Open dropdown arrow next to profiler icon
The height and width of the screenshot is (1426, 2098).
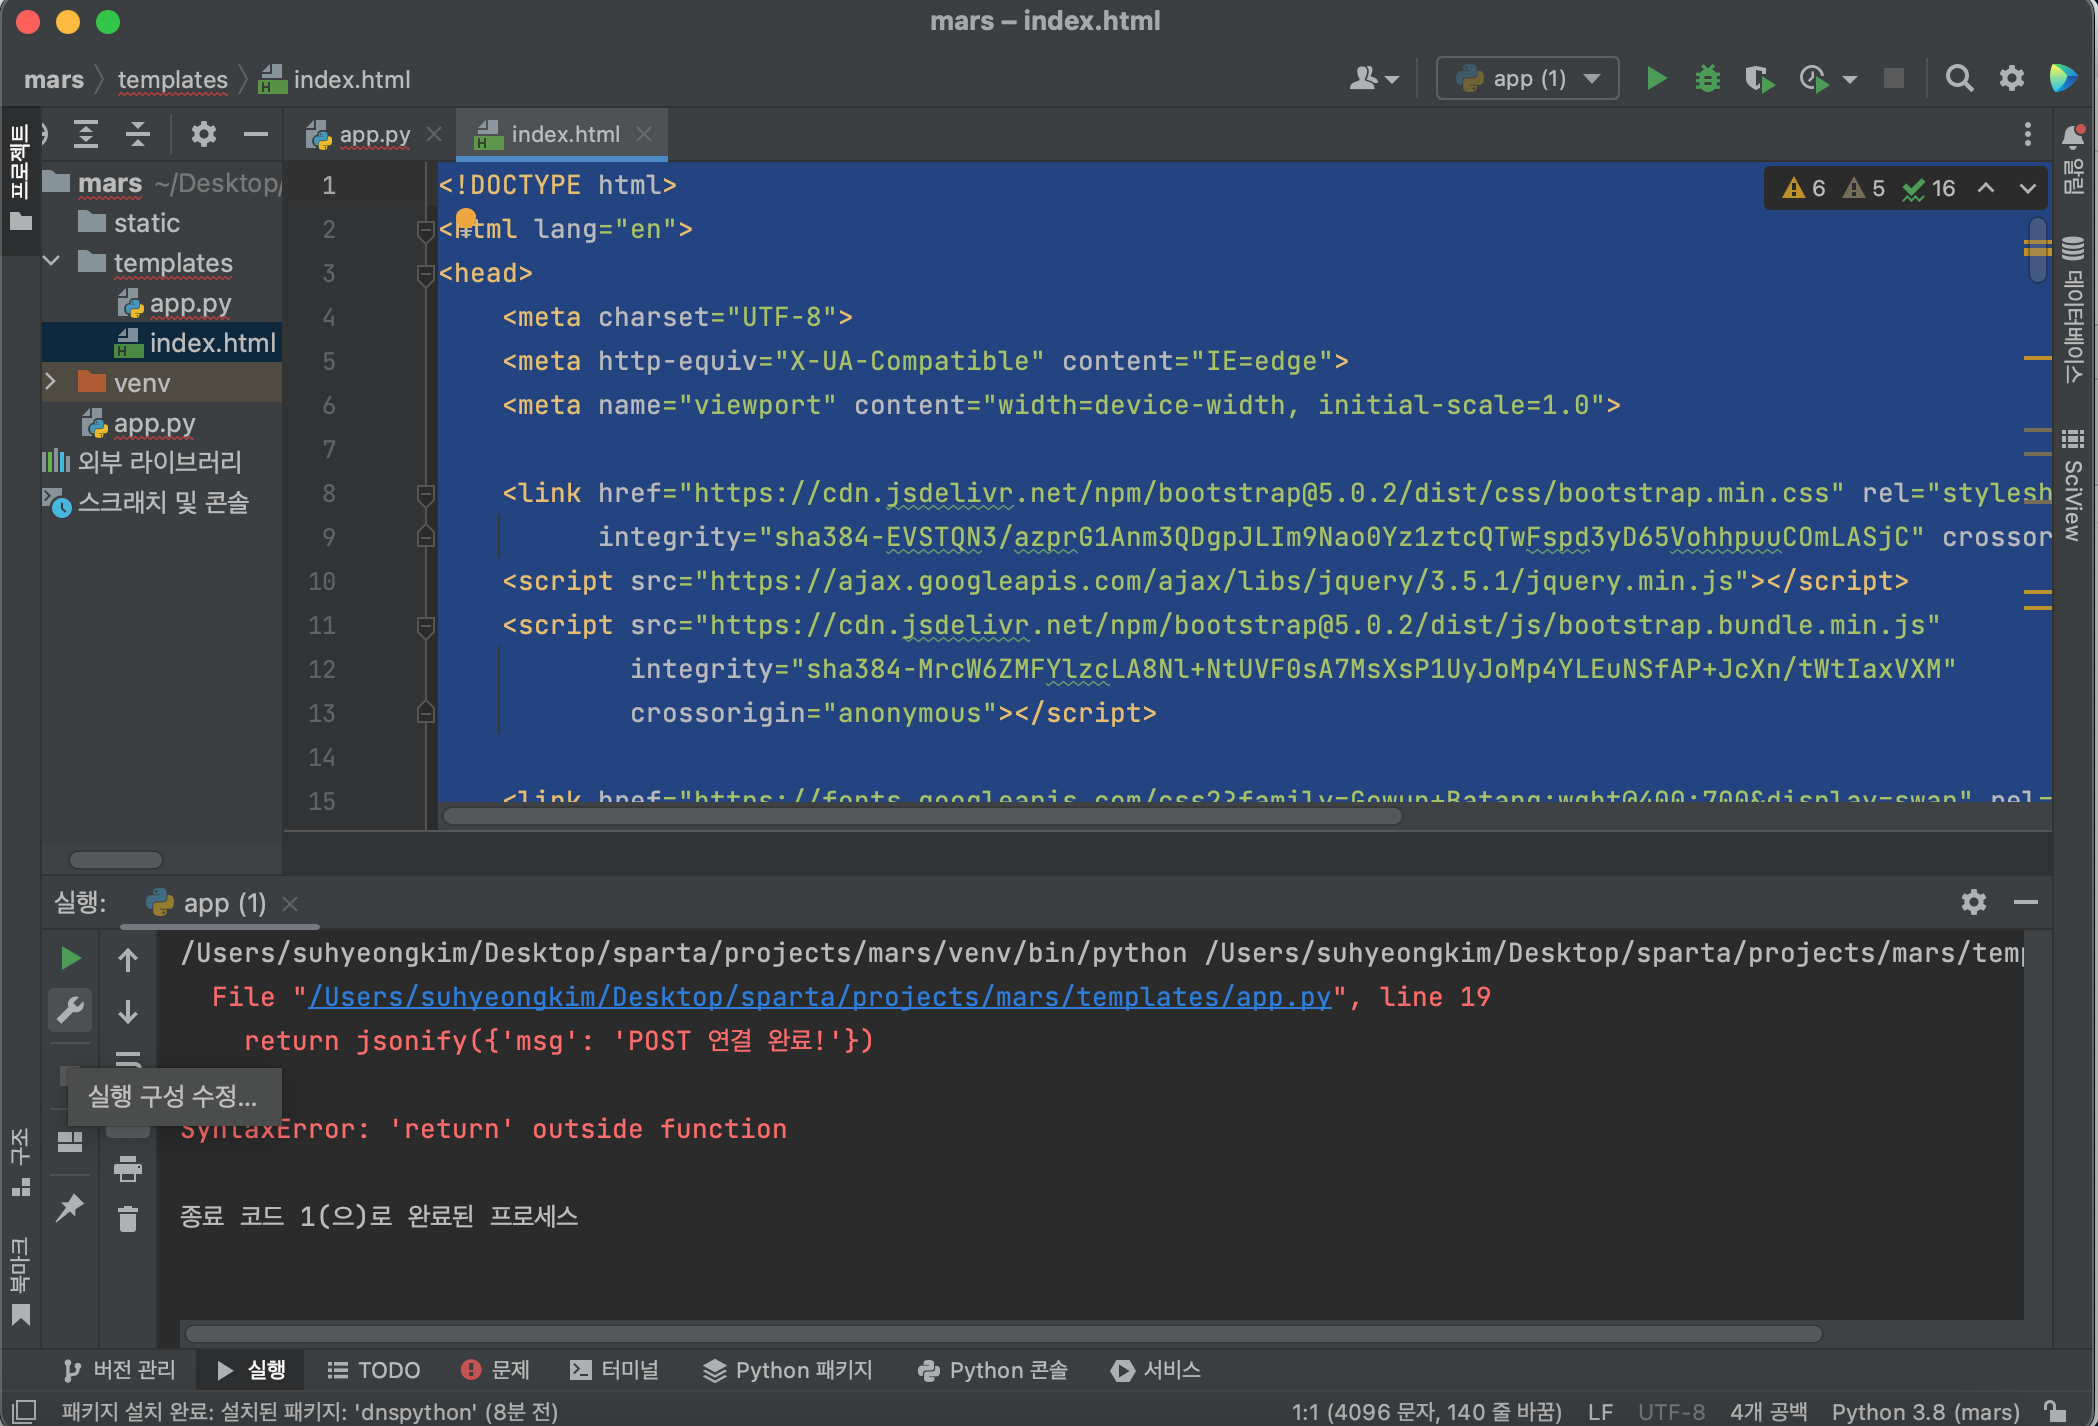point(1850,79)
